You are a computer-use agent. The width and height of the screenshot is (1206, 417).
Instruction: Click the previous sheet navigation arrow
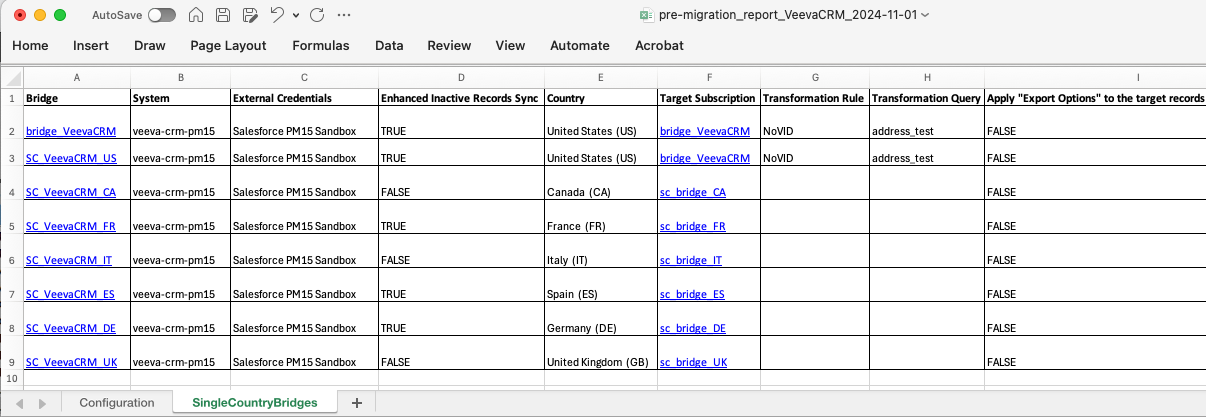coord(20,403)
